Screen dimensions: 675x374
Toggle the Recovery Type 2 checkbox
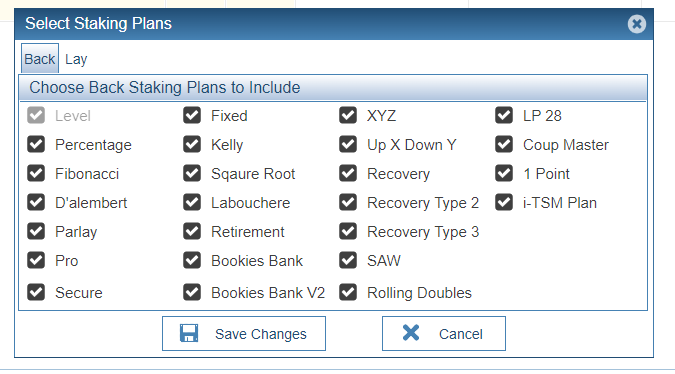[x=348, y=202]
